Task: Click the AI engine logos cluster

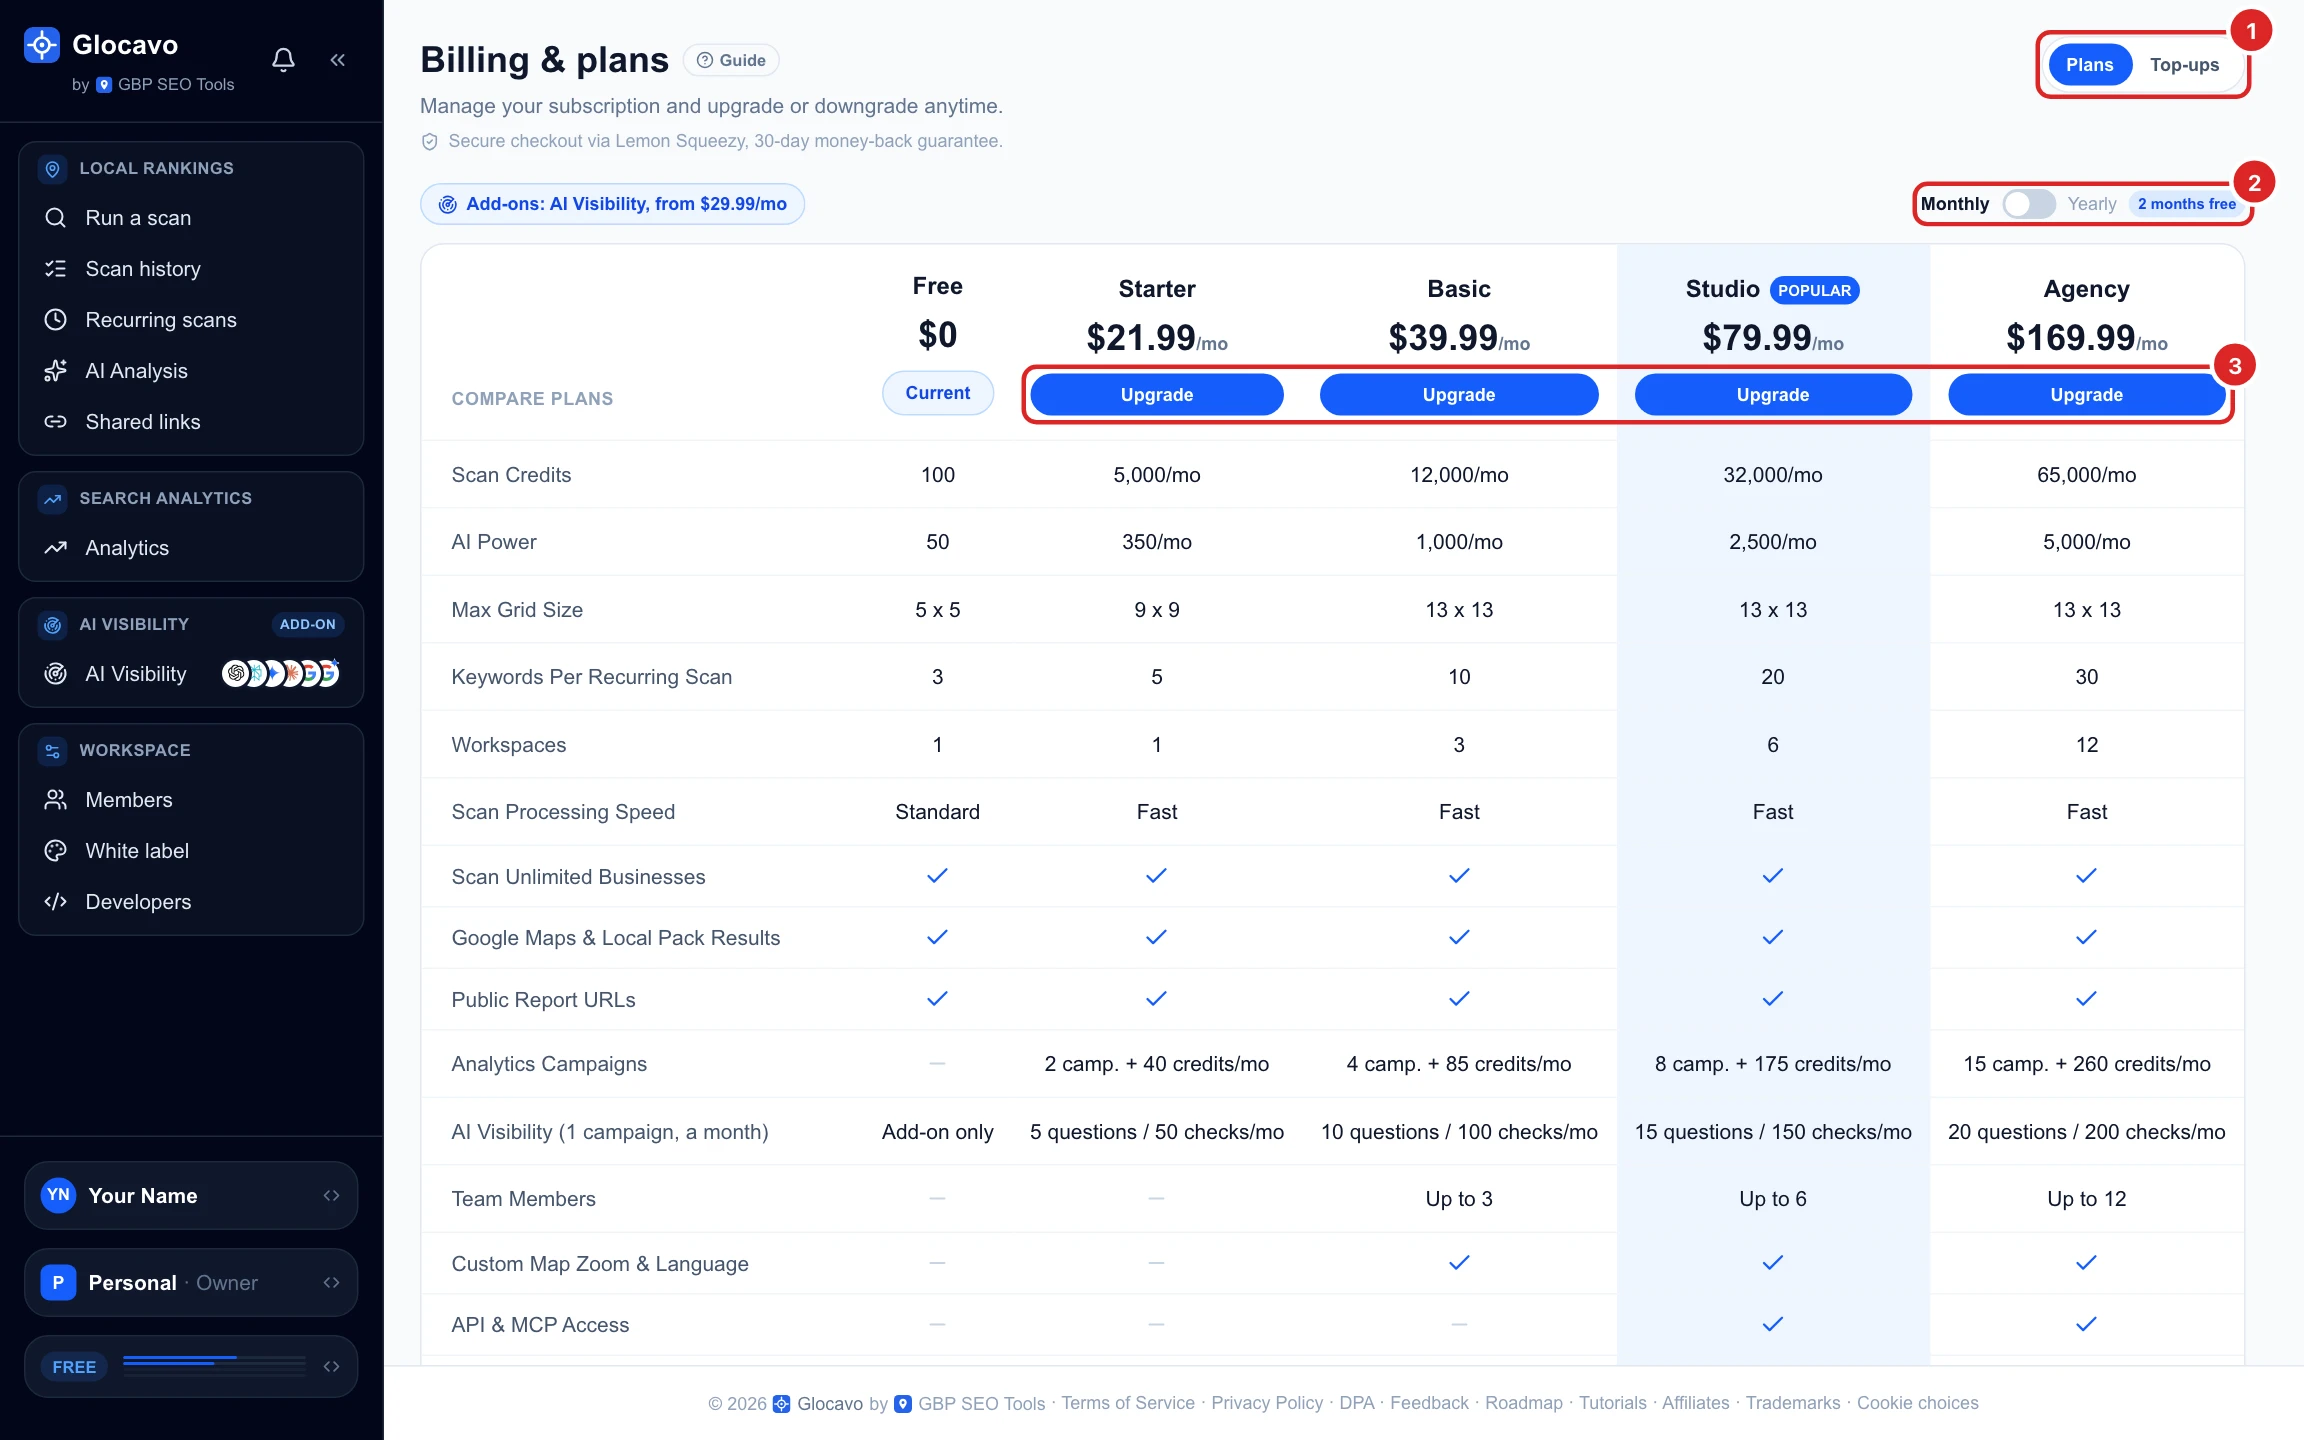Action: coord(281,674)
